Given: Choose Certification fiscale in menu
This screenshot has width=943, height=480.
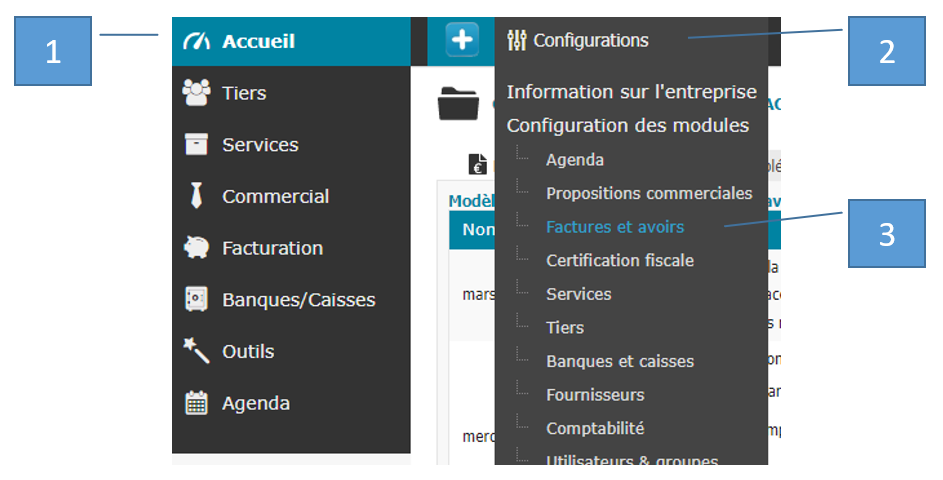Looking at the screenshot, I should pyautogui.click(x=620, y=260).
